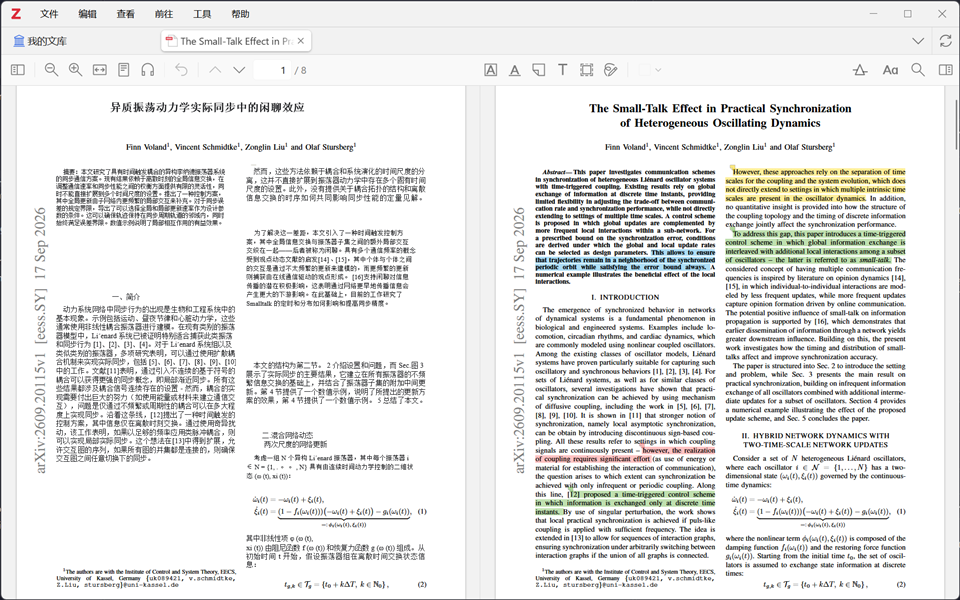This screenshot has width=960, height=600.
Task: Fit page to window width
Action: (x=100, y=70)
